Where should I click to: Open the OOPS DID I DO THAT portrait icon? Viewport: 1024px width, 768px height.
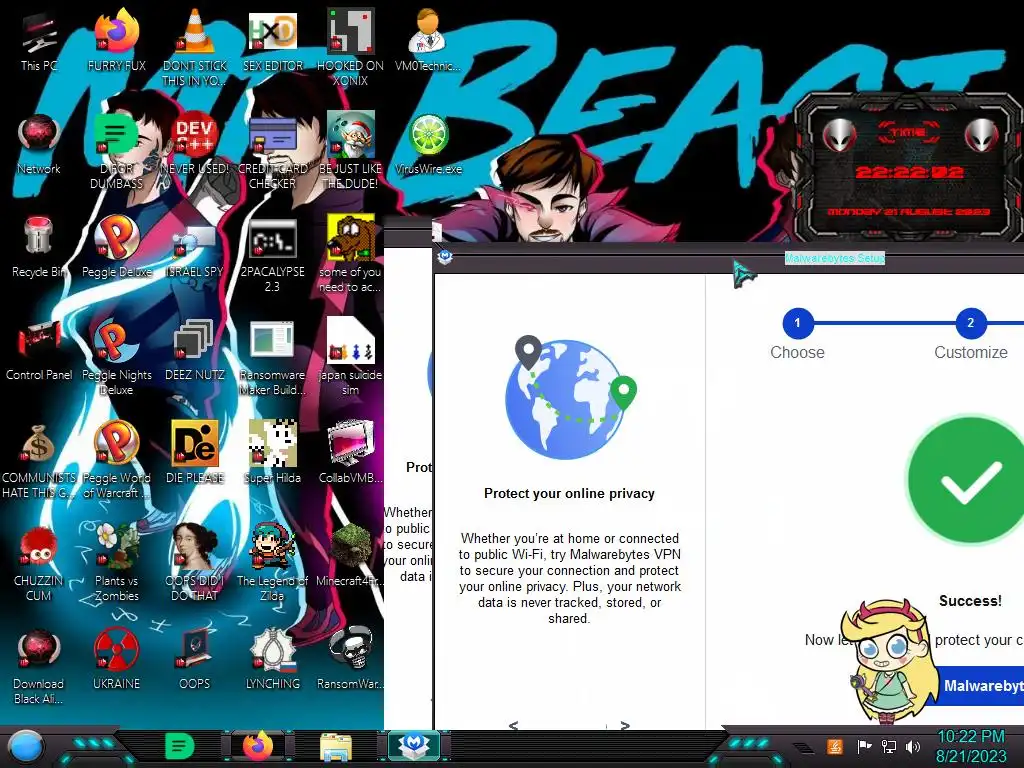pos(195,563)
